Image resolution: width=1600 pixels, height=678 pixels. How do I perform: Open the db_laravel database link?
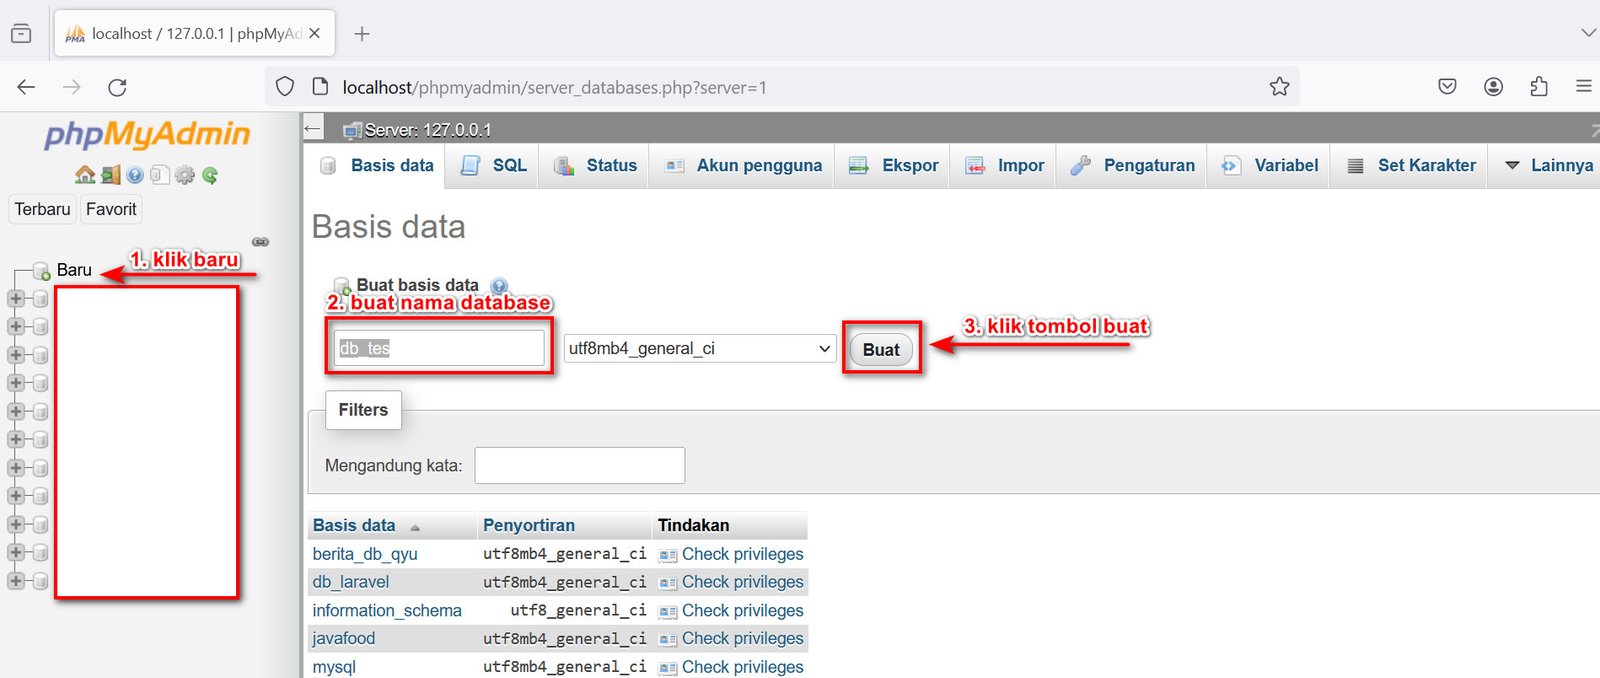point(351,582)
